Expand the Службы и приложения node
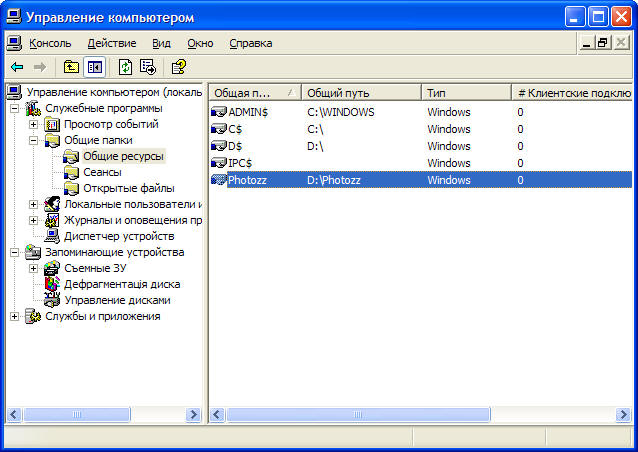The height and width of the screenshot is (452, 638). click(14, 317)
